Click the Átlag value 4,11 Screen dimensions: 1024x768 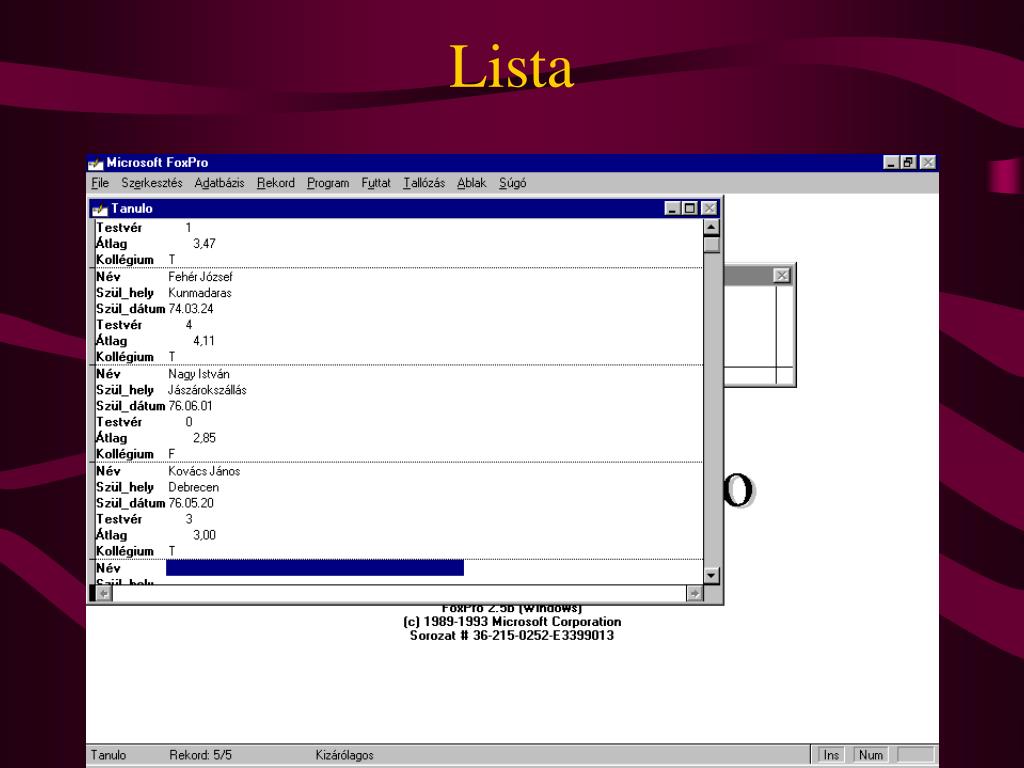204,341
